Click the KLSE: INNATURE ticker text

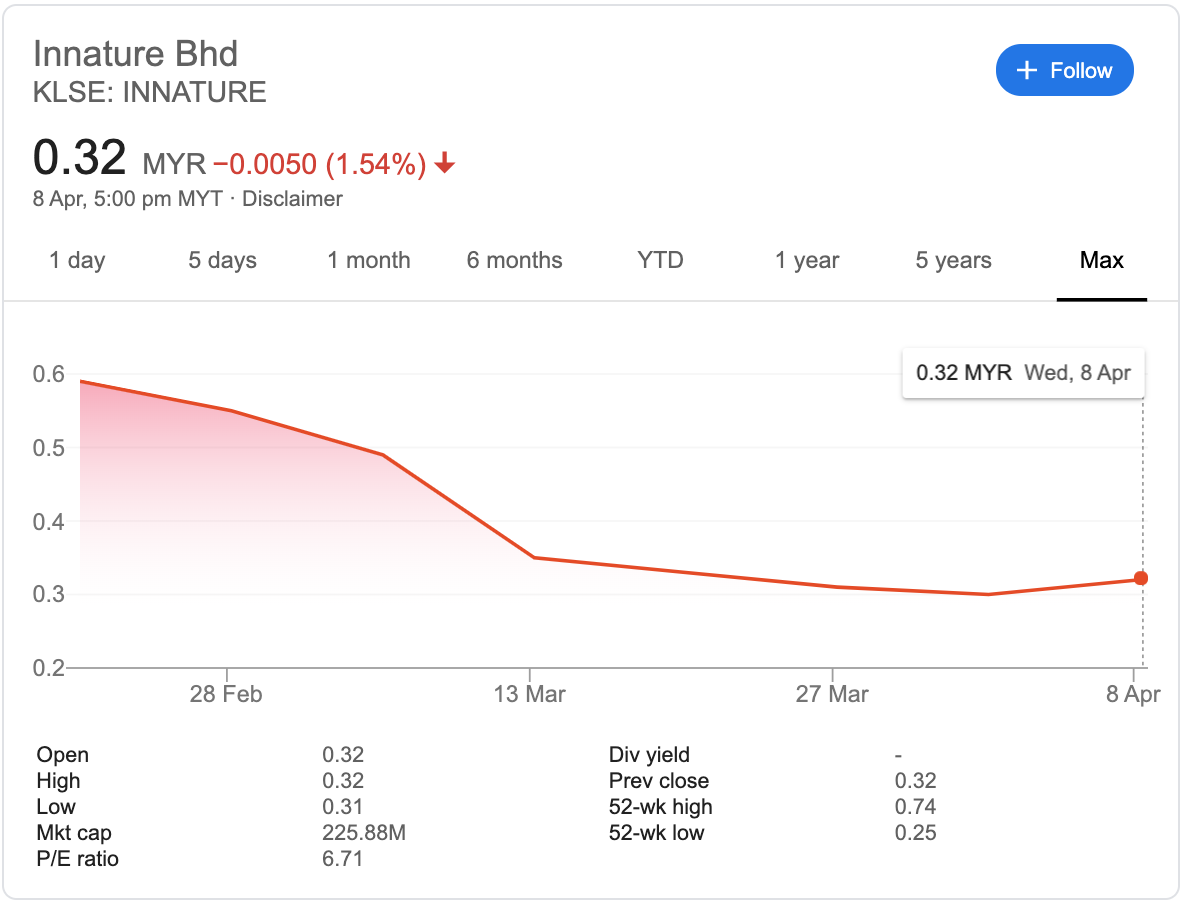(x=150, y=93)
